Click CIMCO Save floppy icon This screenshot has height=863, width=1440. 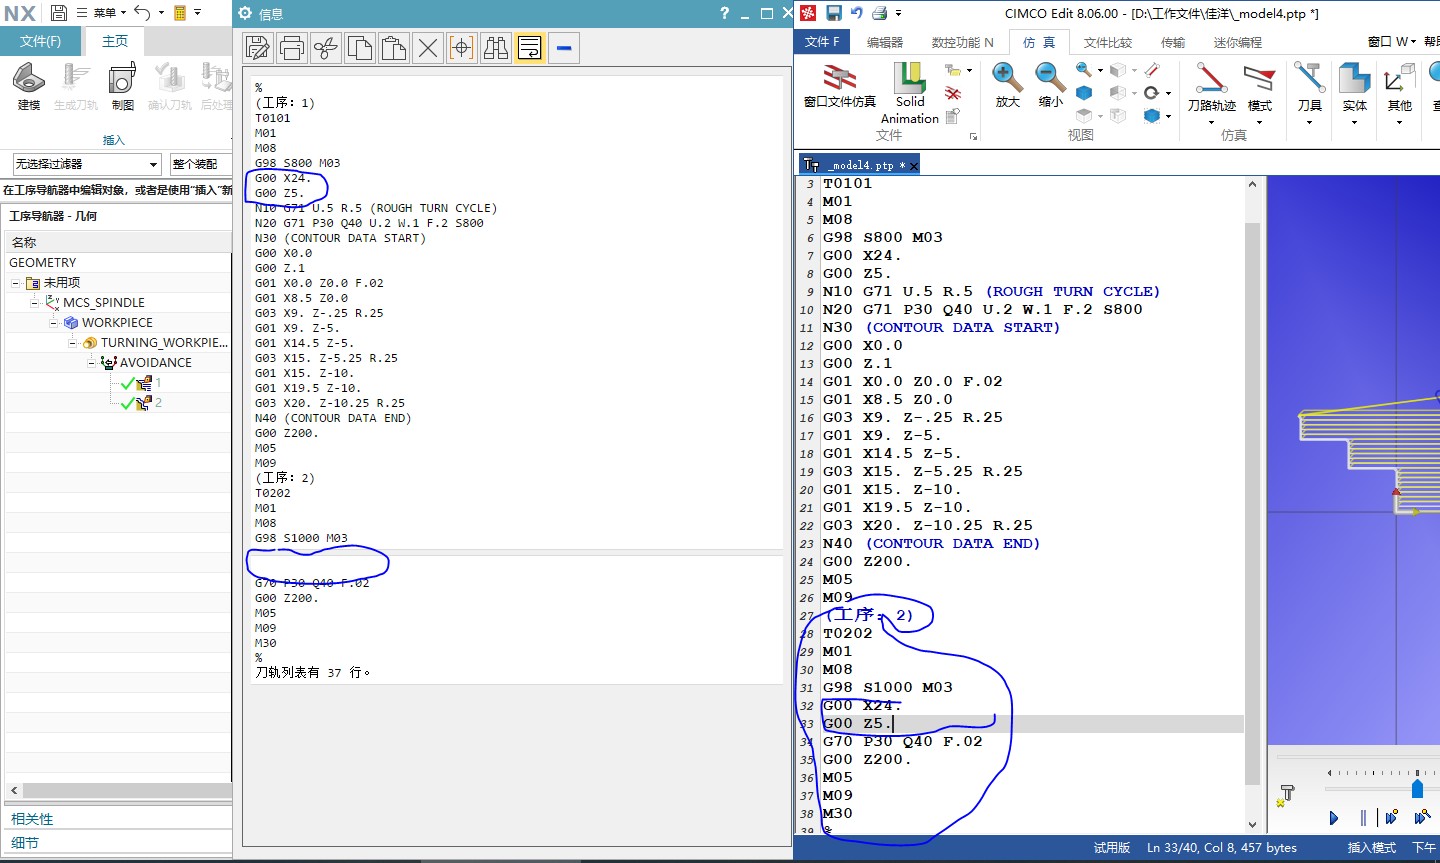833,13
